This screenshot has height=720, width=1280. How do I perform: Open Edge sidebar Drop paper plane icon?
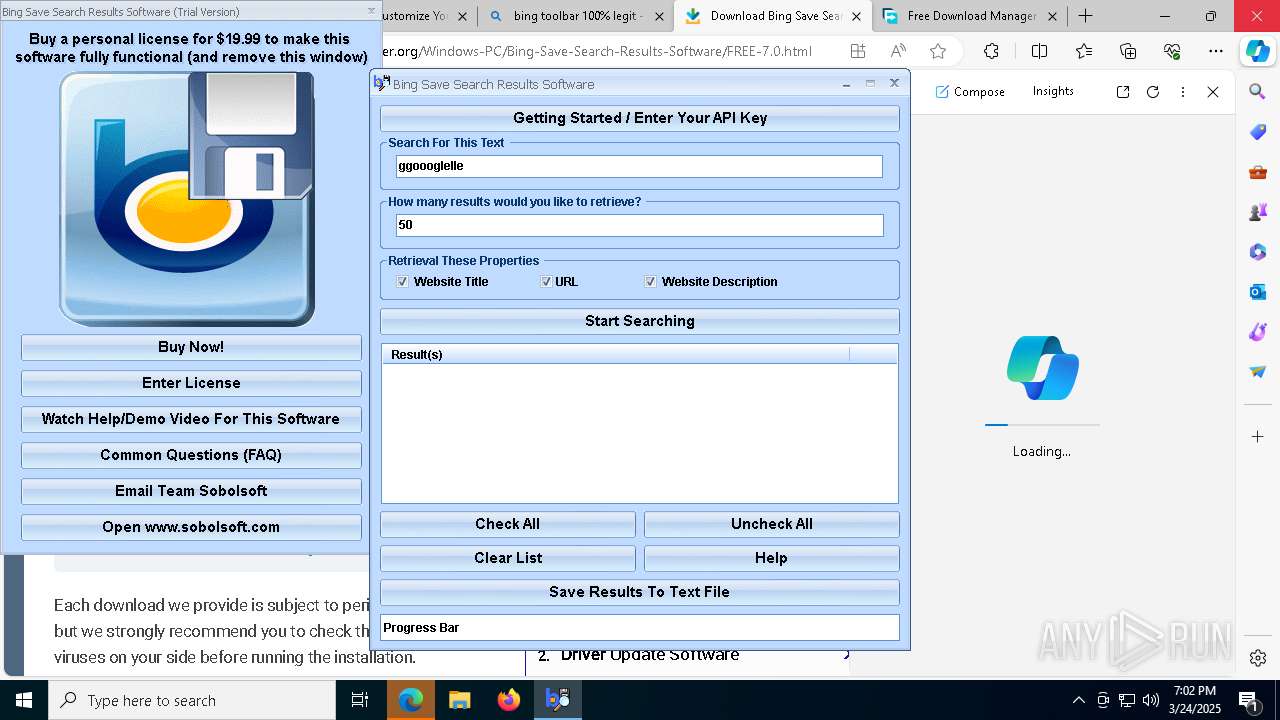click(1258, 372)
